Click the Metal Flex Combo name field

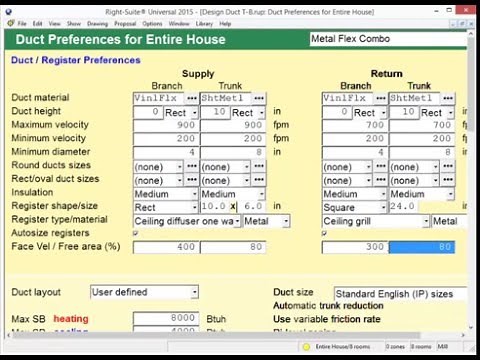pos(388,39)
